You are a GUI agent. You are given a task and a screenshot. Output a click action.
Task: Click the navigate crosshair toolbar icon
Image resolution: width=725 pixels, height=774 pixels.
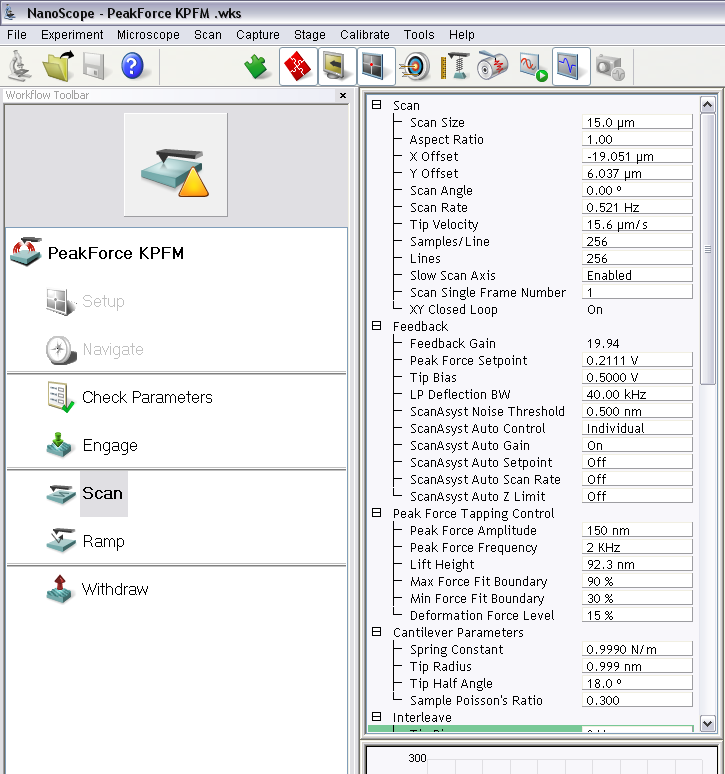tap(376, 67)
